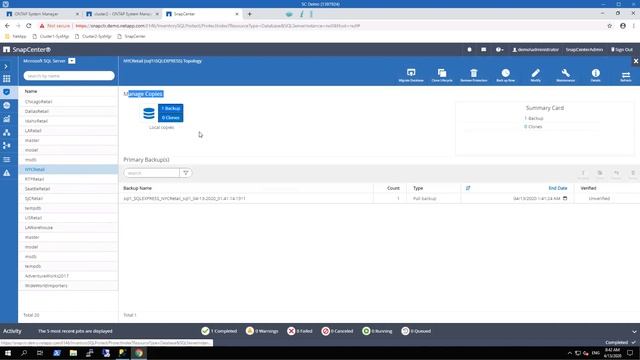Open the Storage Systems icon in the sidebar
This screenshot has height=360, width=640.
click(x=7, y=145)
